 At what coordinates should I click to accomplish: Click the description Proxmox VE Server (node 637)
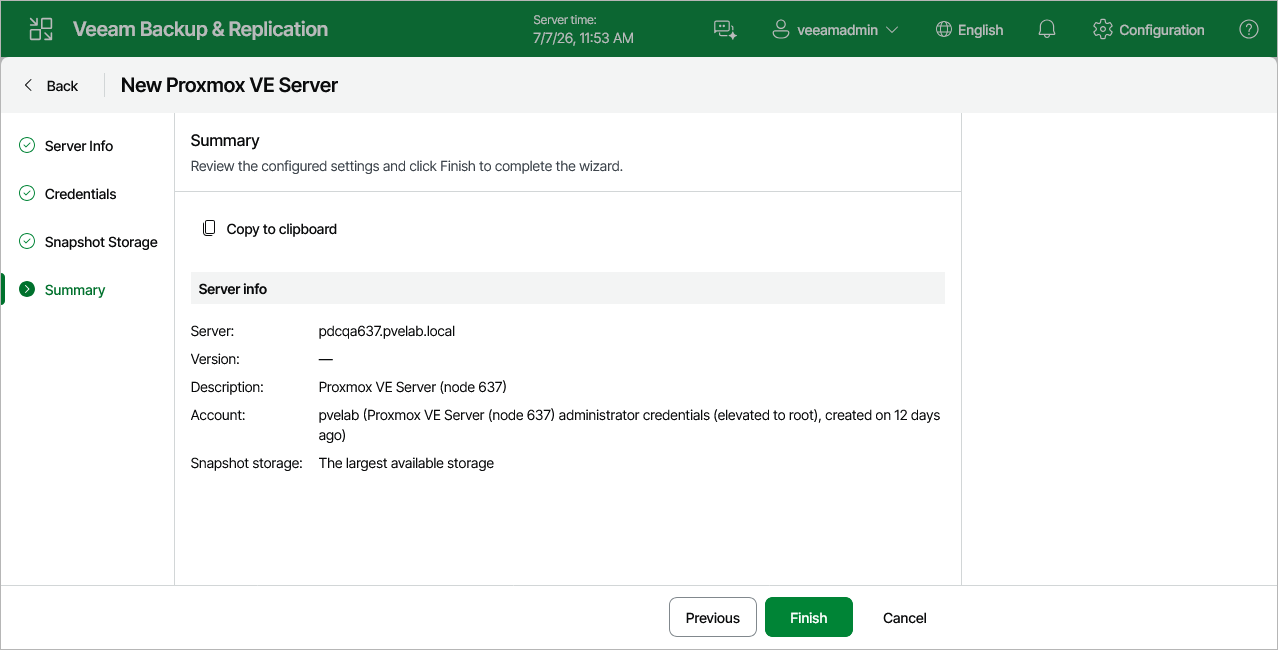click(413, 387)
